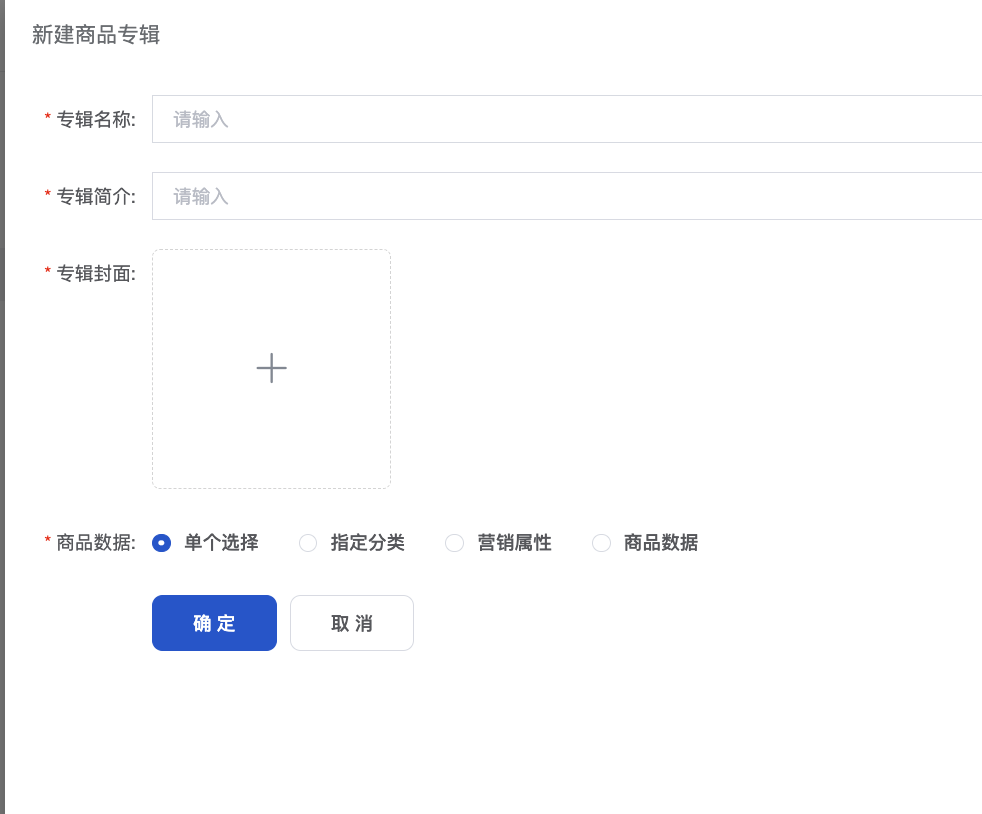The height and width of the screenshot is (814, 982).
Task: Select the 营销属性 radio button
Action: pyautogui.click(x=454, y=543)
